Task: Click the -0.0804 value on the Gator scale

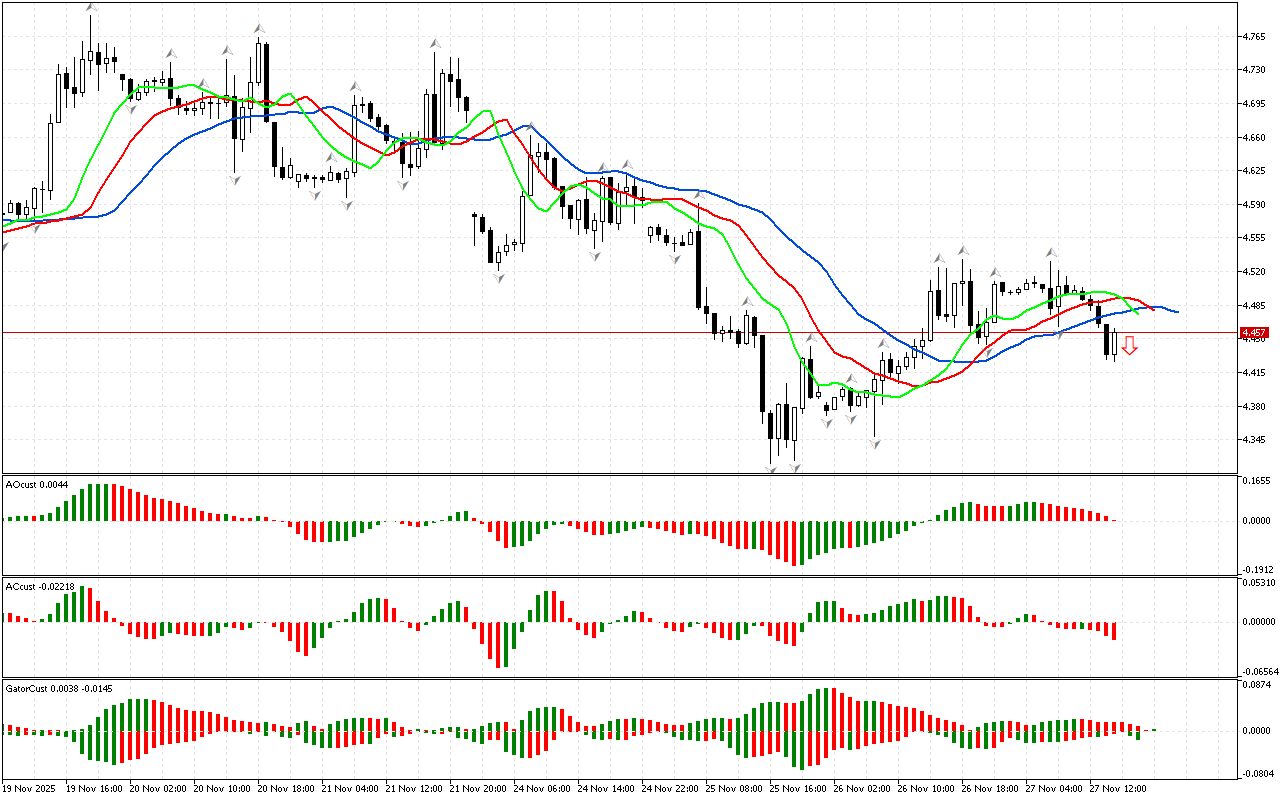Action: click(x=1256, y=774)
